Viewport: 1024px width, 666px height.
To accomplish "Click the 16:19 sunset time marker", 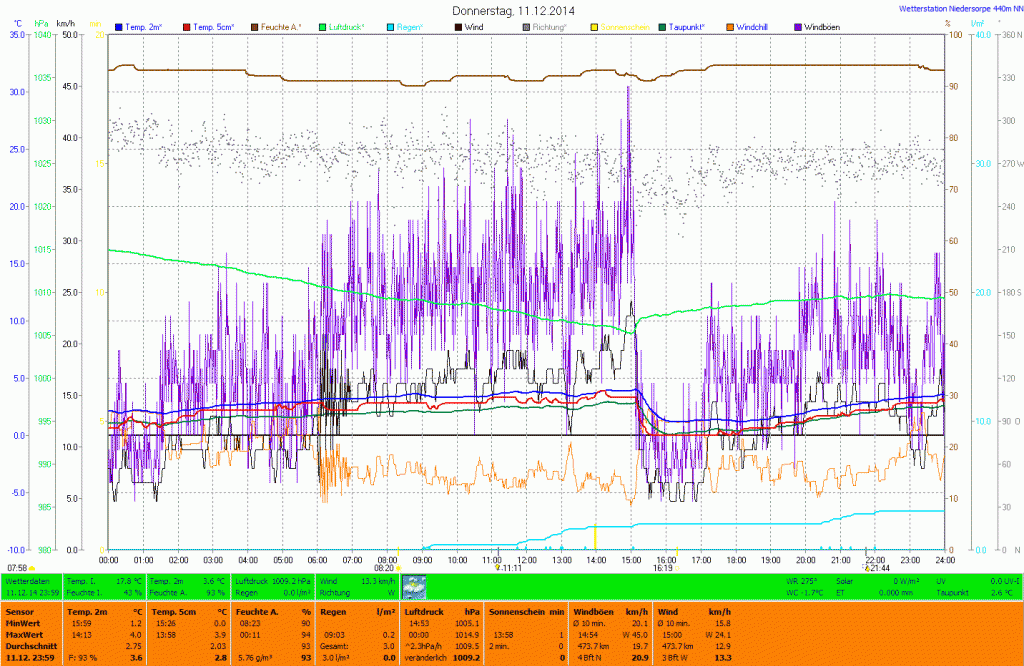I will (663, 567).
